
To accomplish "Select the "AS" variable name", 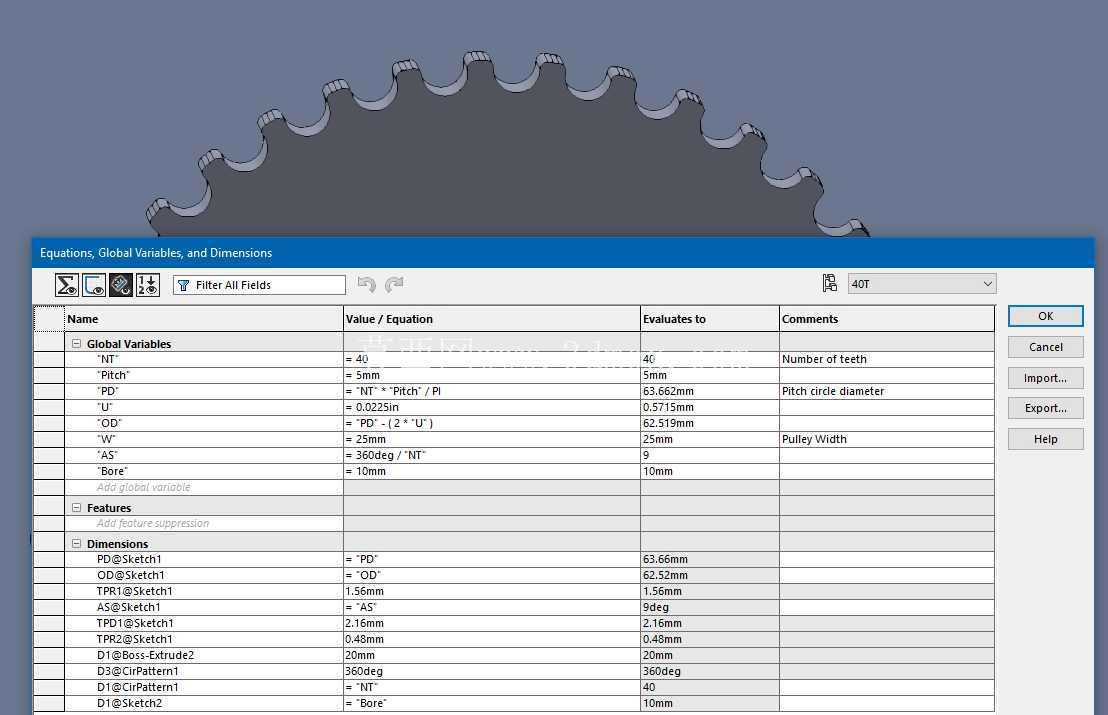I will 107,455.
